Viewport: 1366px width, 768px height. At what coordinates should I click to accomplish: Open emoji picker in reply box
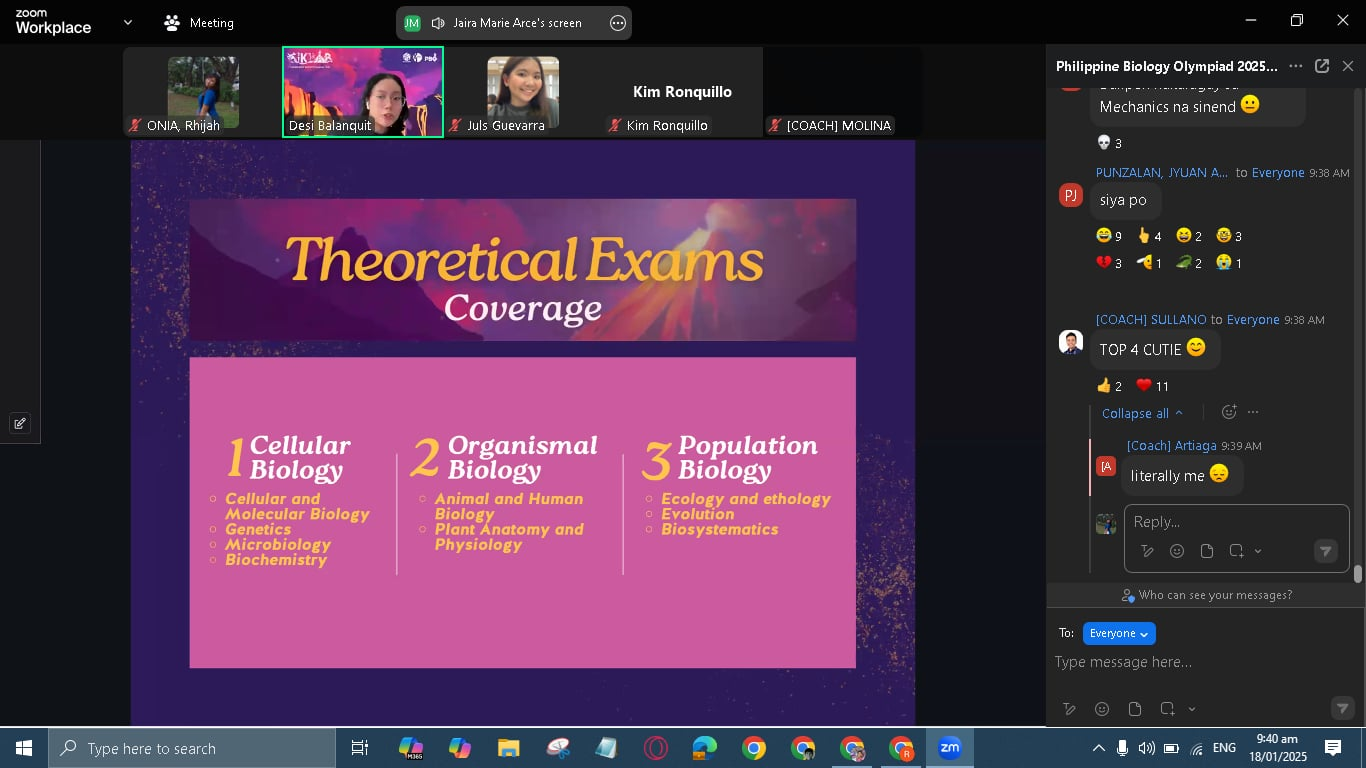pyautogui.click(x=1177, y=551)
